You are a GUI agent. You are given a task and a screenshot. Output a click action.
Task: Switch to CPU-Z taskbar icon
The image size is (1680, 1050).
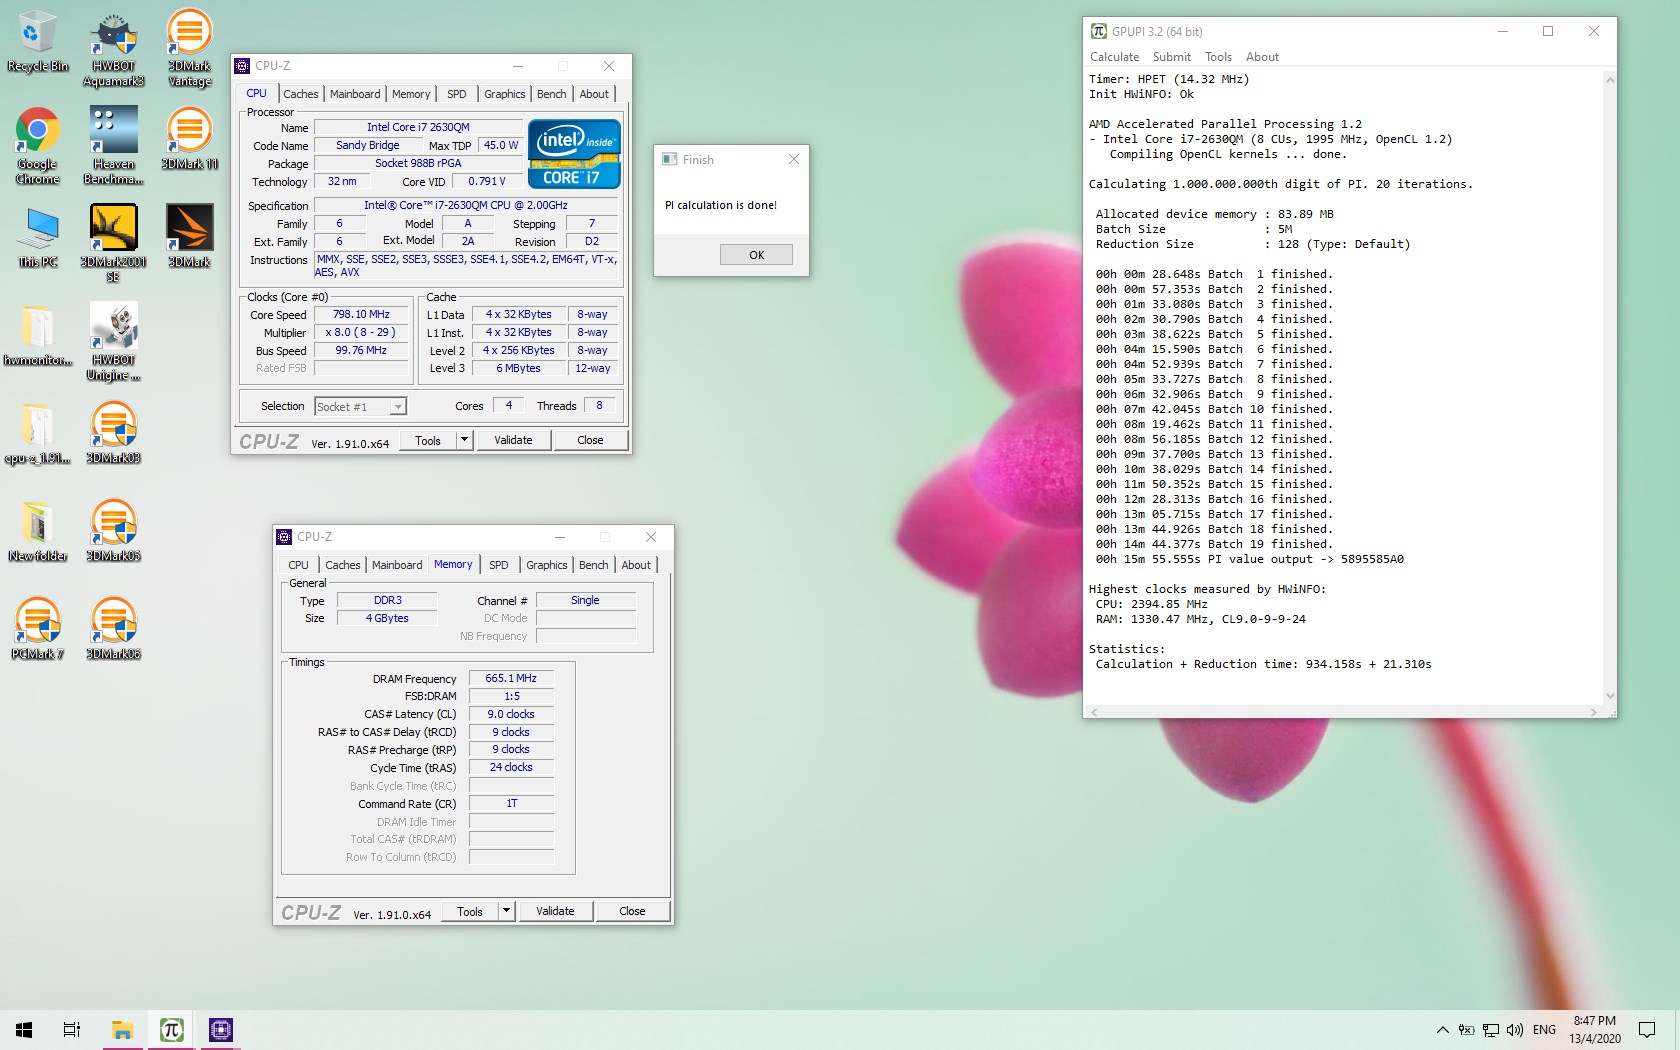tap(220, 1030)
